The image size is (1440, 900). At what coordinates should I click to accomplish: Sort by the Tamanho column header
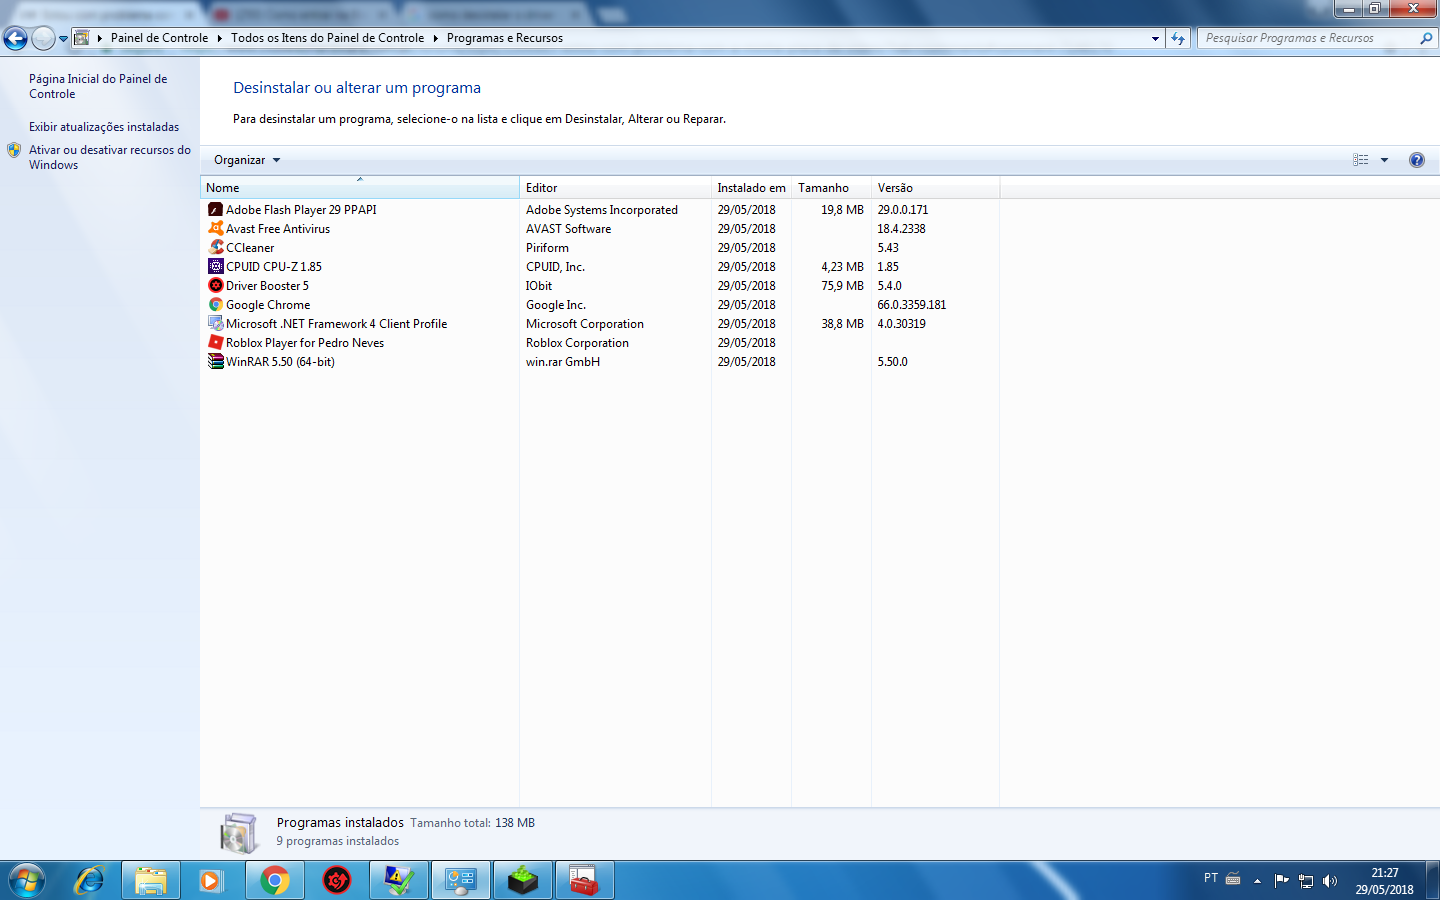pyautogui.click(x=831, y=188)
